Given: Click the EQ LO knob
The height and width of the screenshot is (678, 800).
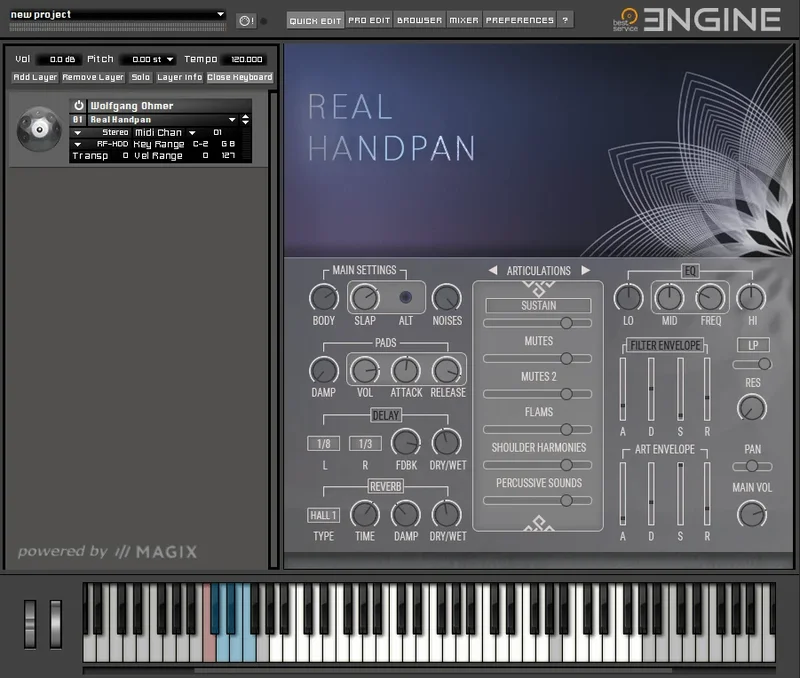Looking at the screenshot, I should point(628,297).
